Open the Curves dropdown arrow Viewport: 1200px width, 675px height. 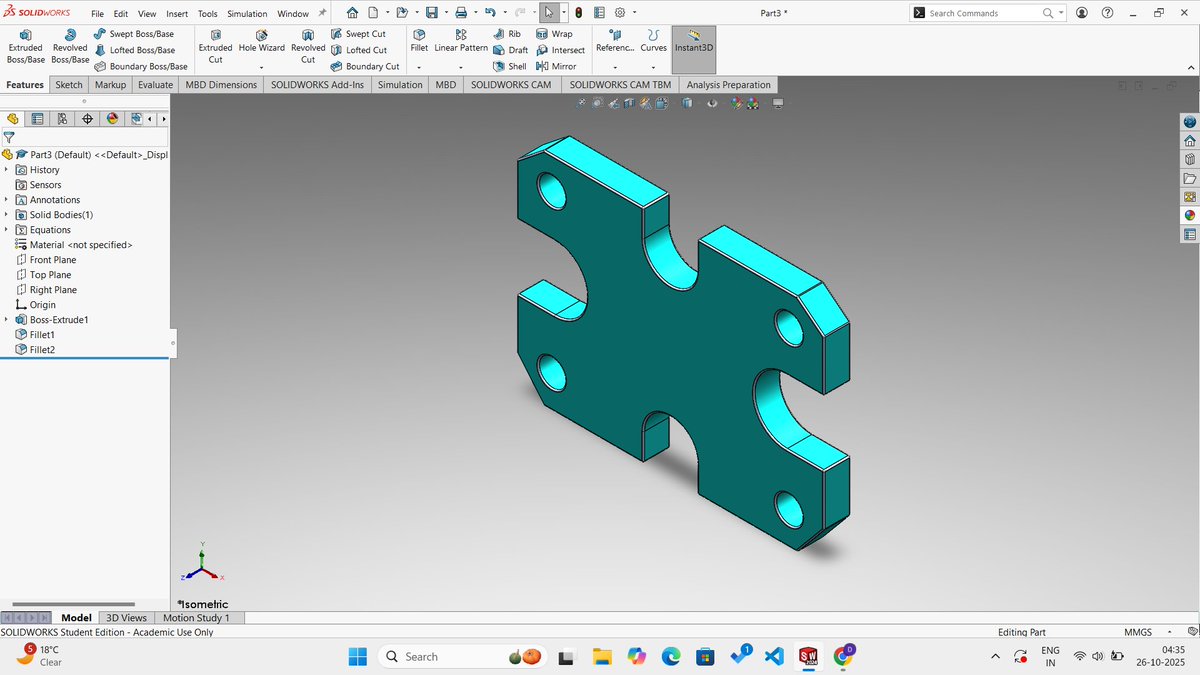tap(653, 67)
